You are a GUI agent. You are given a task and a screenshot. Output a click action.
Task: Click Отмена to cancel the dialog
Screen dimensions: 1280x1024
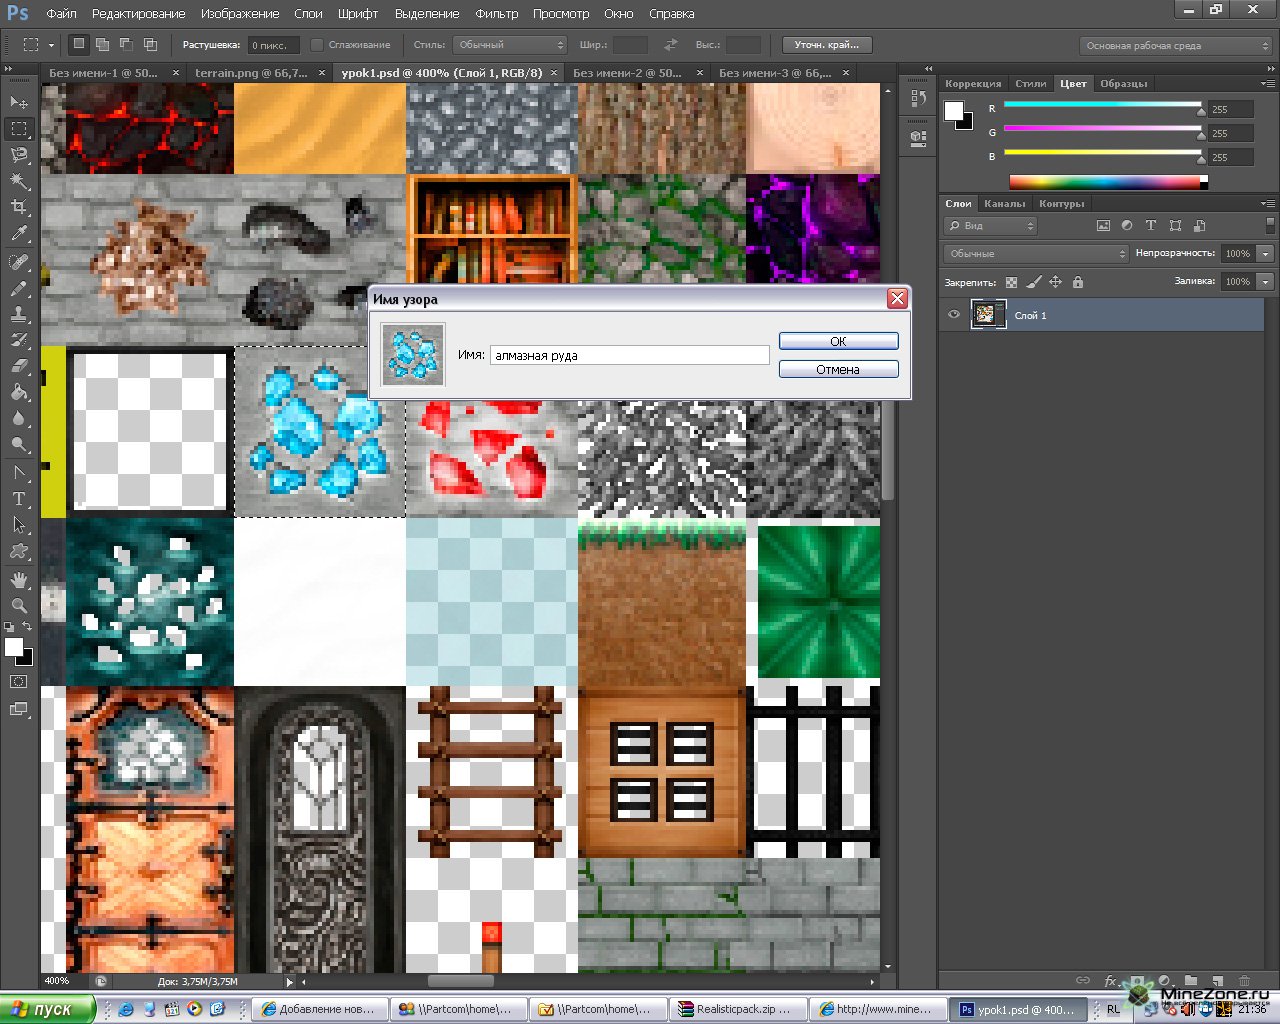click(x=838, y=369)
